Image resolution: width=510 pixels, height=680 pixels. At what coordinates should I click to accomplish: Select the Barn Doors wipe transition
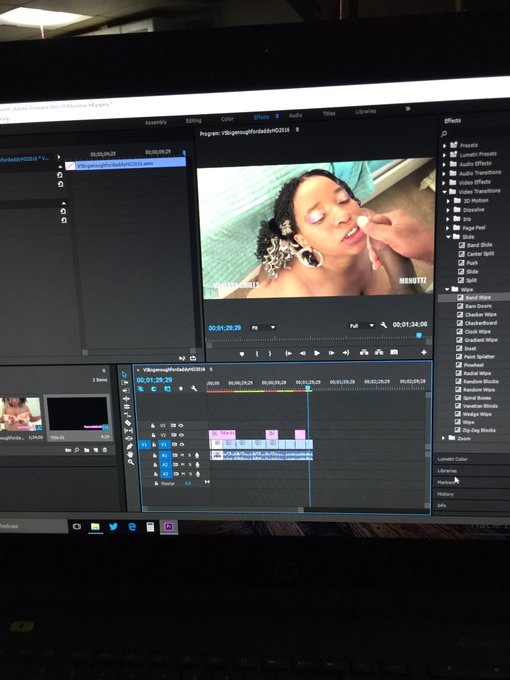tap(478, 306)
